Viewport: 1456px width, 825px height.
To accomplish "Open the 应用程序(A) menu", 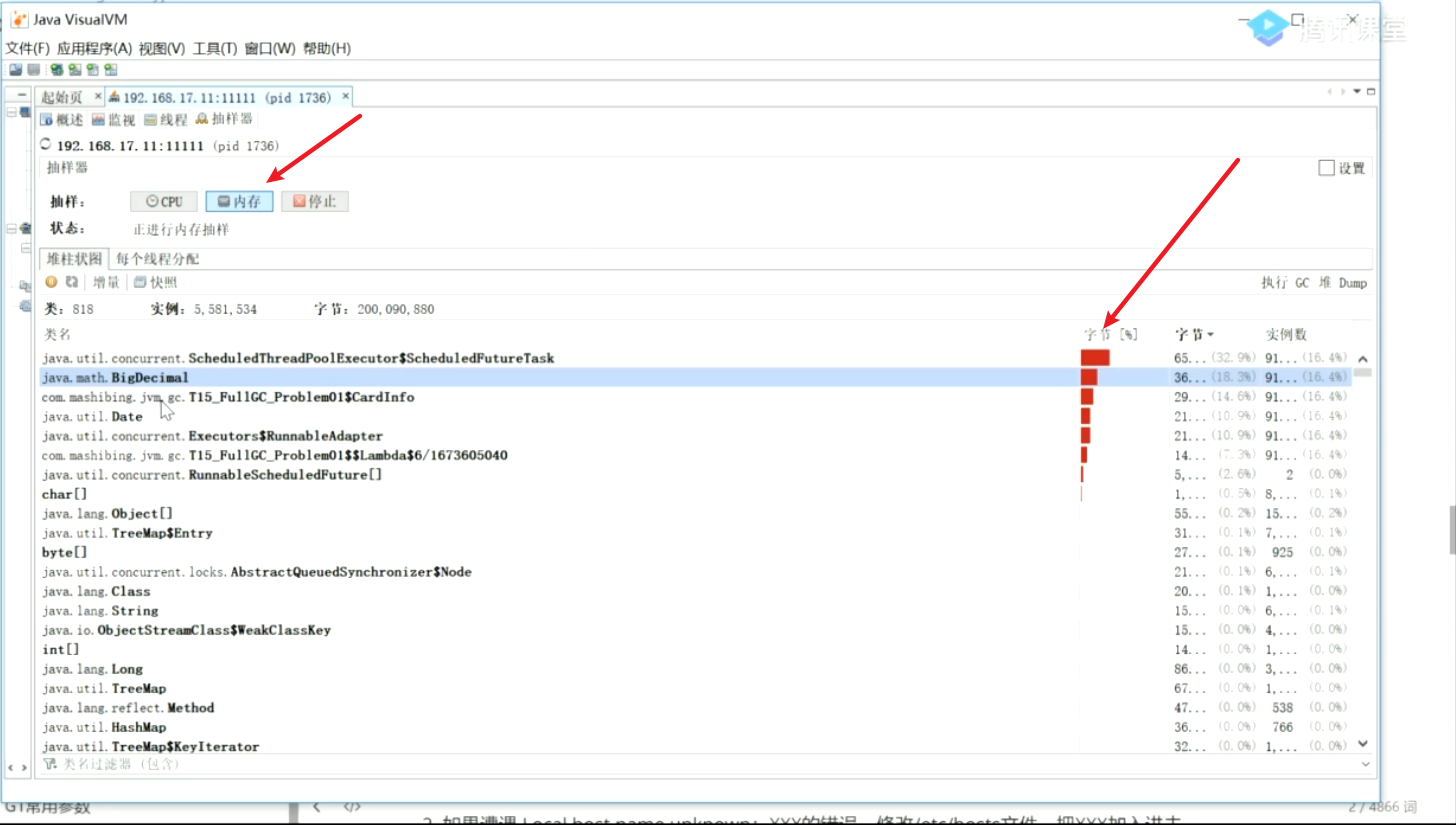I will tap(94, 48).
